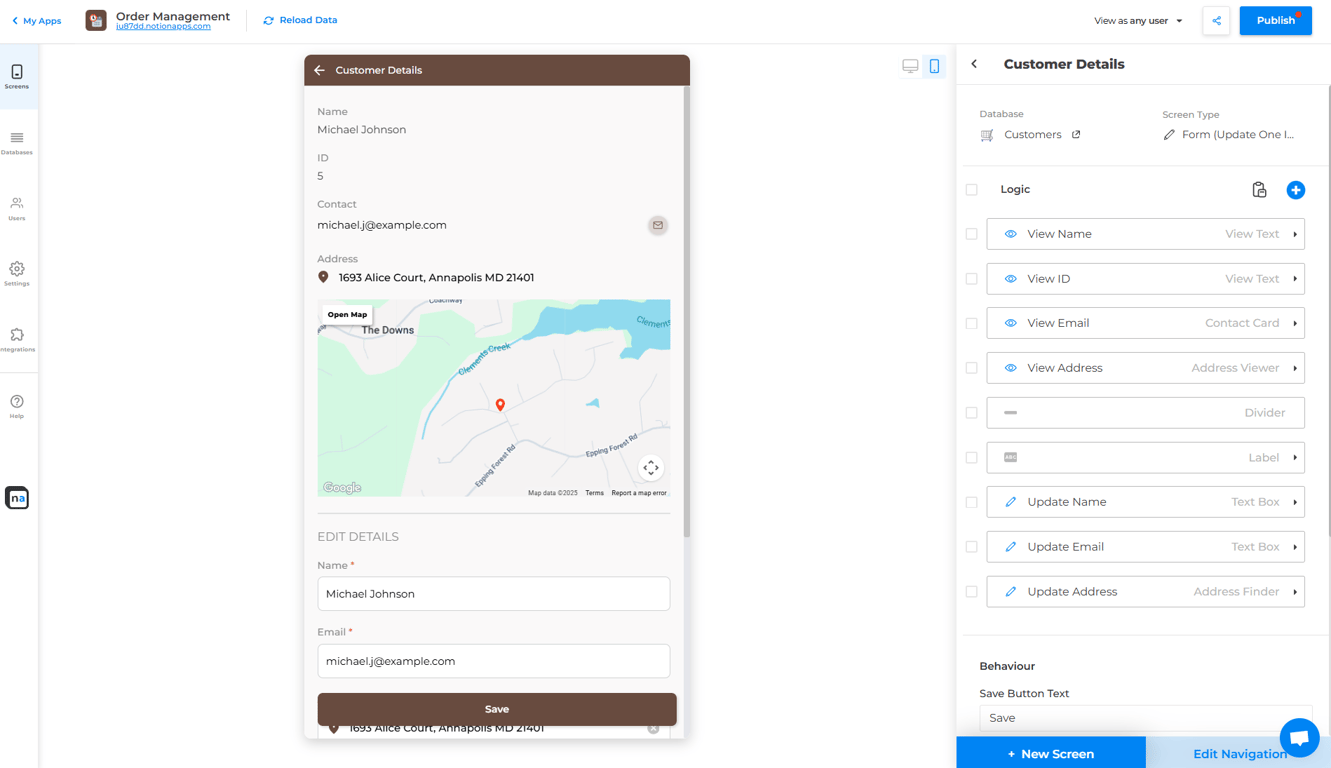
Task: Click the map fullscreen expand control
Action: [x=651, y=468]
